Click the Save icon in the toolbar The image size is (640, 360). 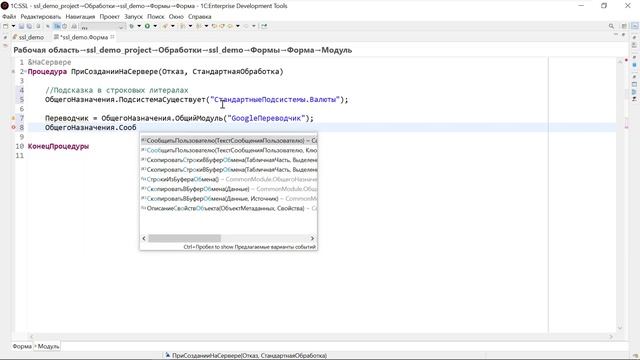pos(22,26)
